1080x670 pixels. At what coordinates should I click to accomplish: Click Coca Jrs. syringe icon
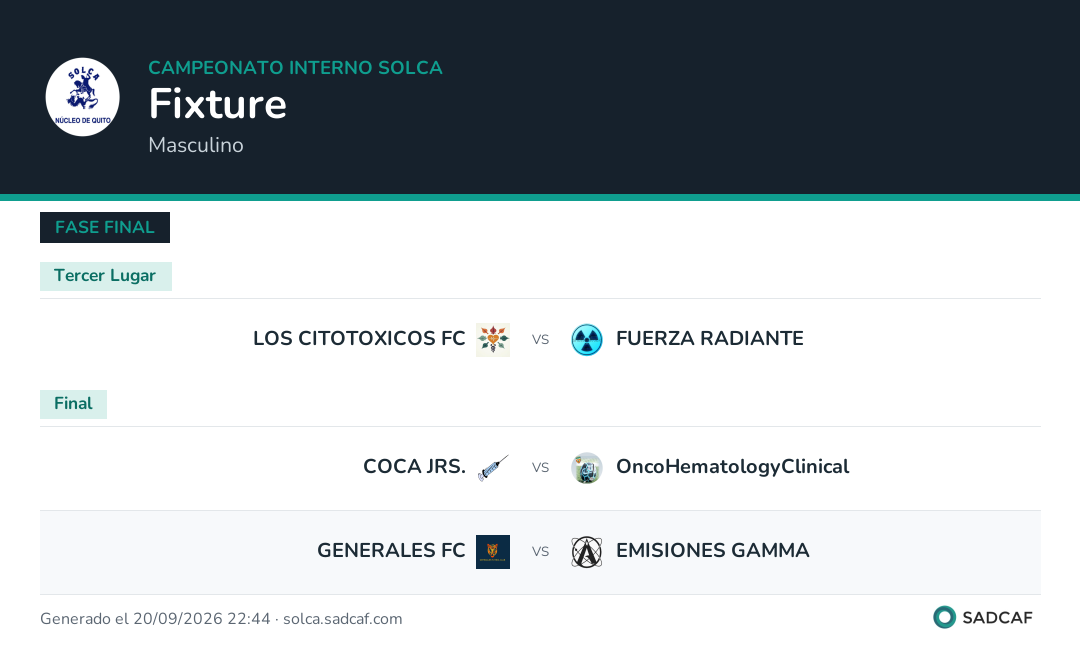coord(493,468)
